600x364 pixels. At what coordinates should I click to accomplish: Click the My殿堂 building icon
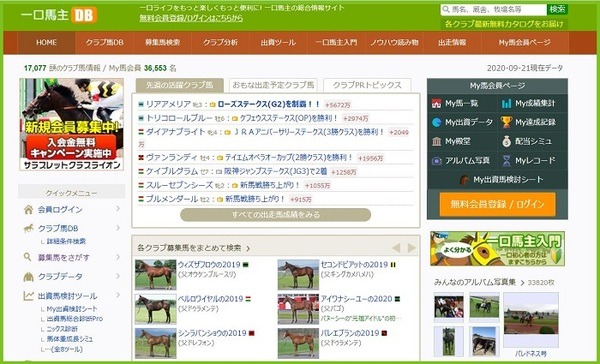(436, 141)
